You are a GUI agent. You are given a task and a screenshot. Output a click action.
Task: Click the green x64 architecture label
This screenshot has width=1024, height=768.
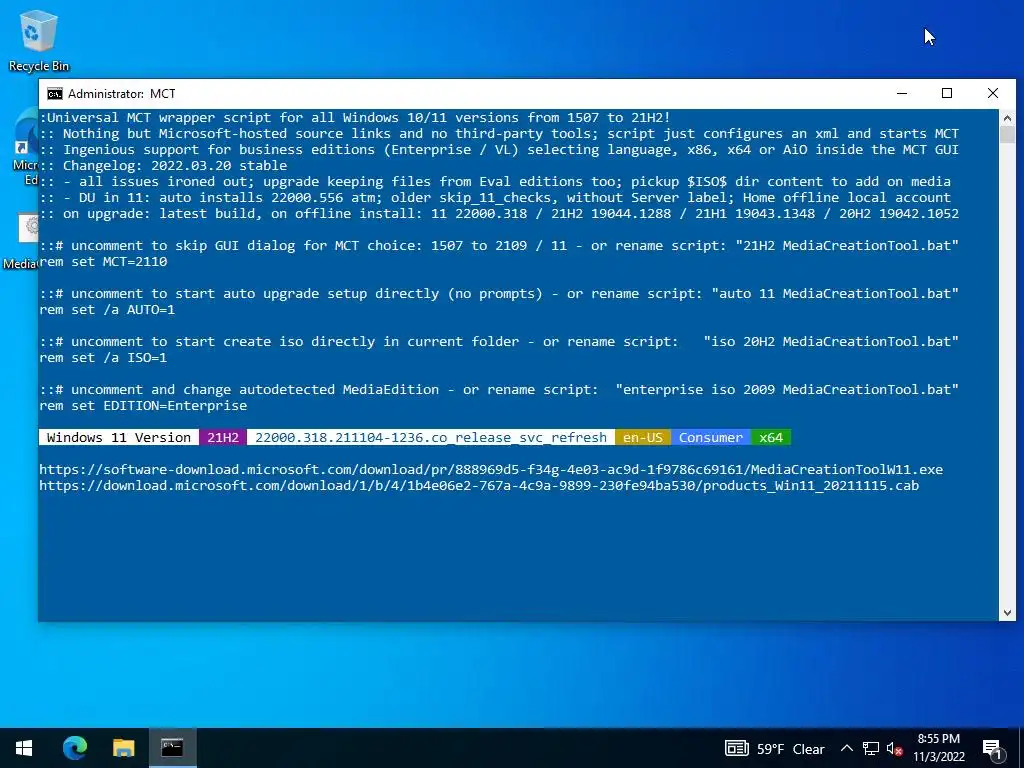[771, 437]
